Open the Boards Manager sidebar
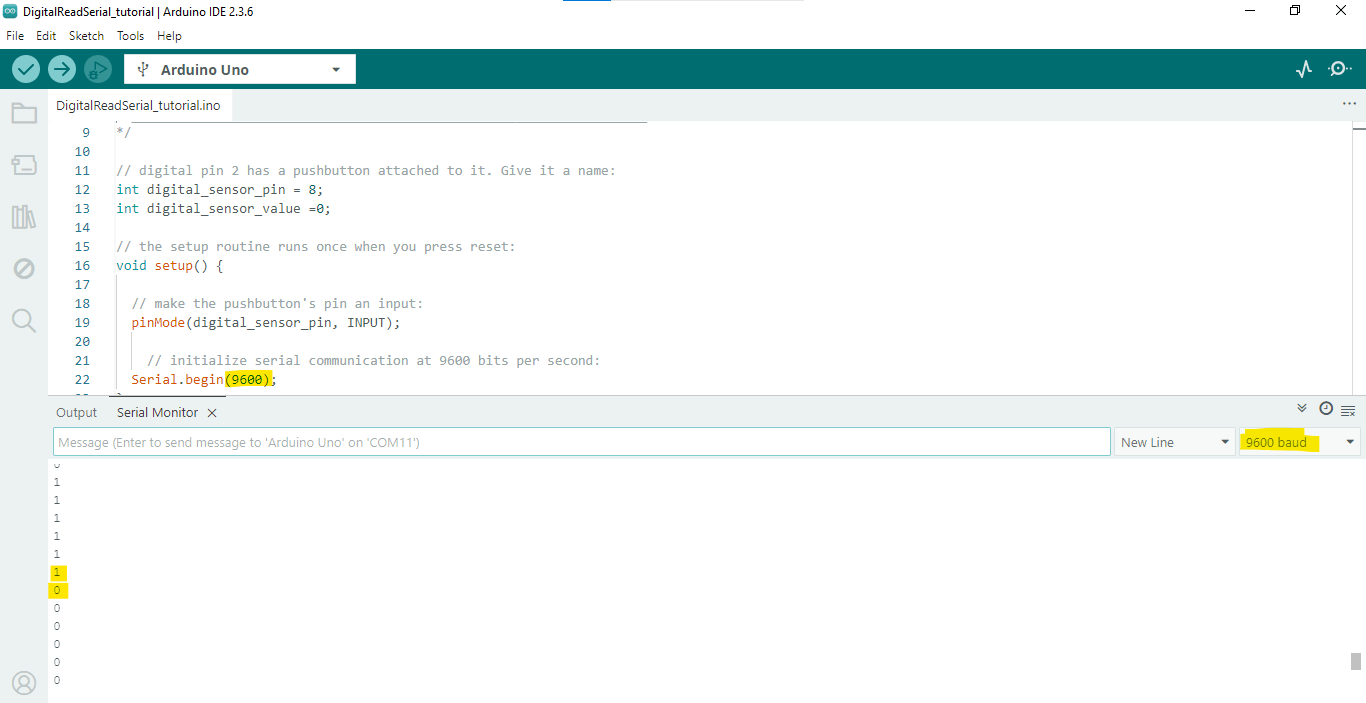This screenshot has height=703, width=1366. (x=24, y=165)
